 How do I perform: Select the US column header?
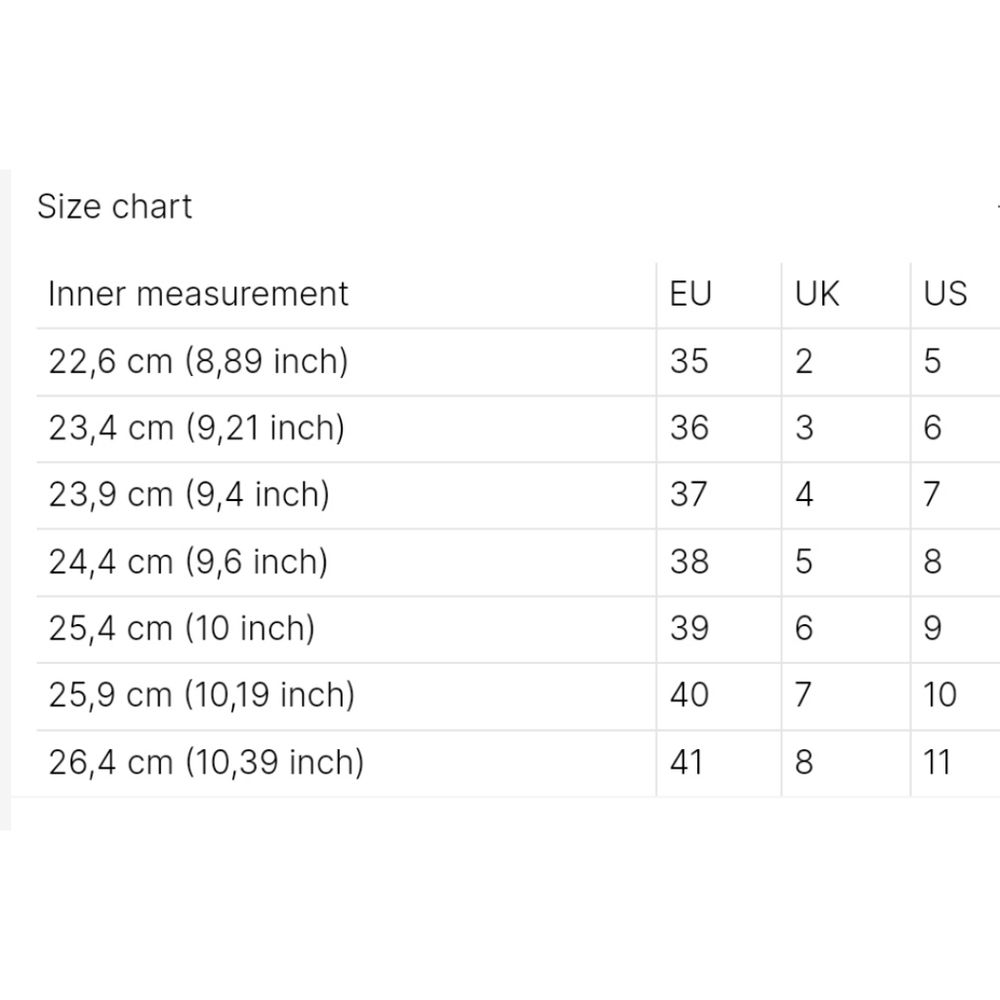tap(945, 294)
